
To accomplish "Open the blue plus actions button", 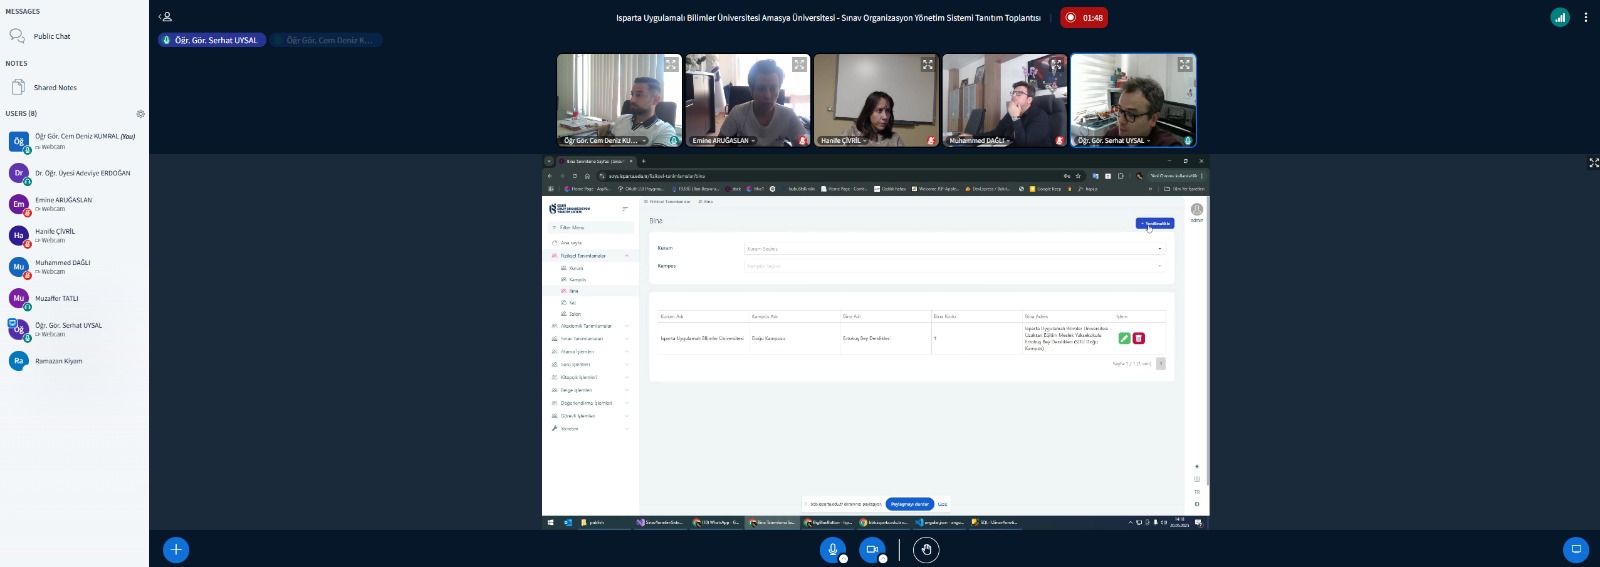I will [176, 549].
